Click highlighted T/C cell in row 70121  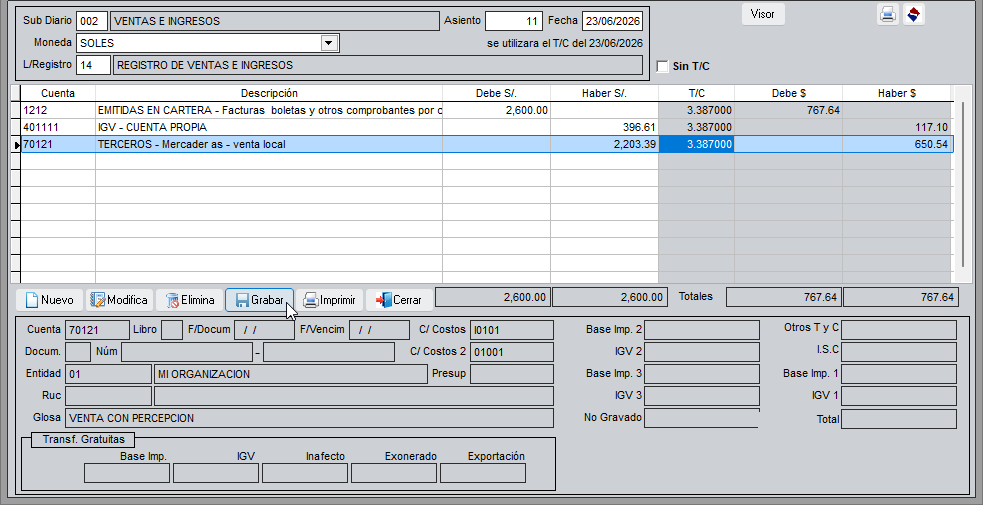[697, 144]
